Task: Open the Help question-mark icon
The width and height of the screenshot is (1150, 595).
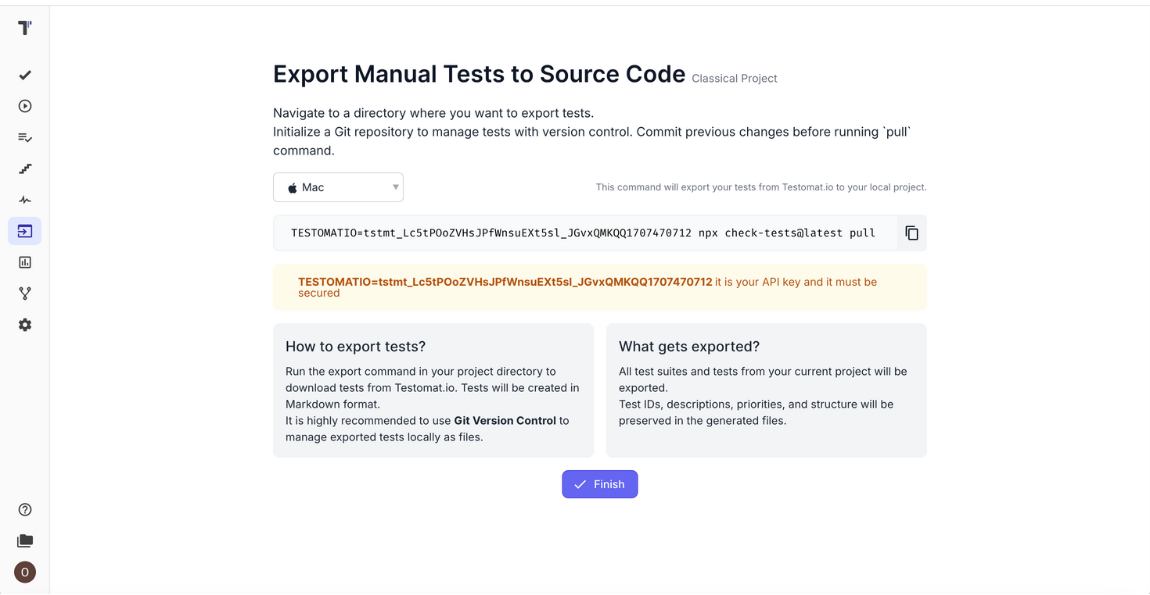Action: point(25,510)
